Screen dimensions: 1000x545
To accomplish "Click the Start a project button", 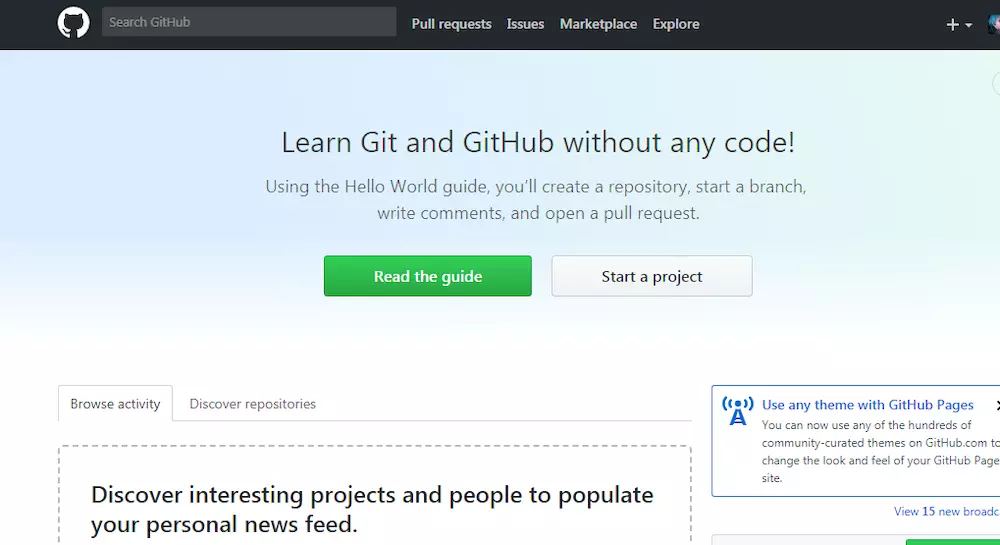I will (652, 276).
